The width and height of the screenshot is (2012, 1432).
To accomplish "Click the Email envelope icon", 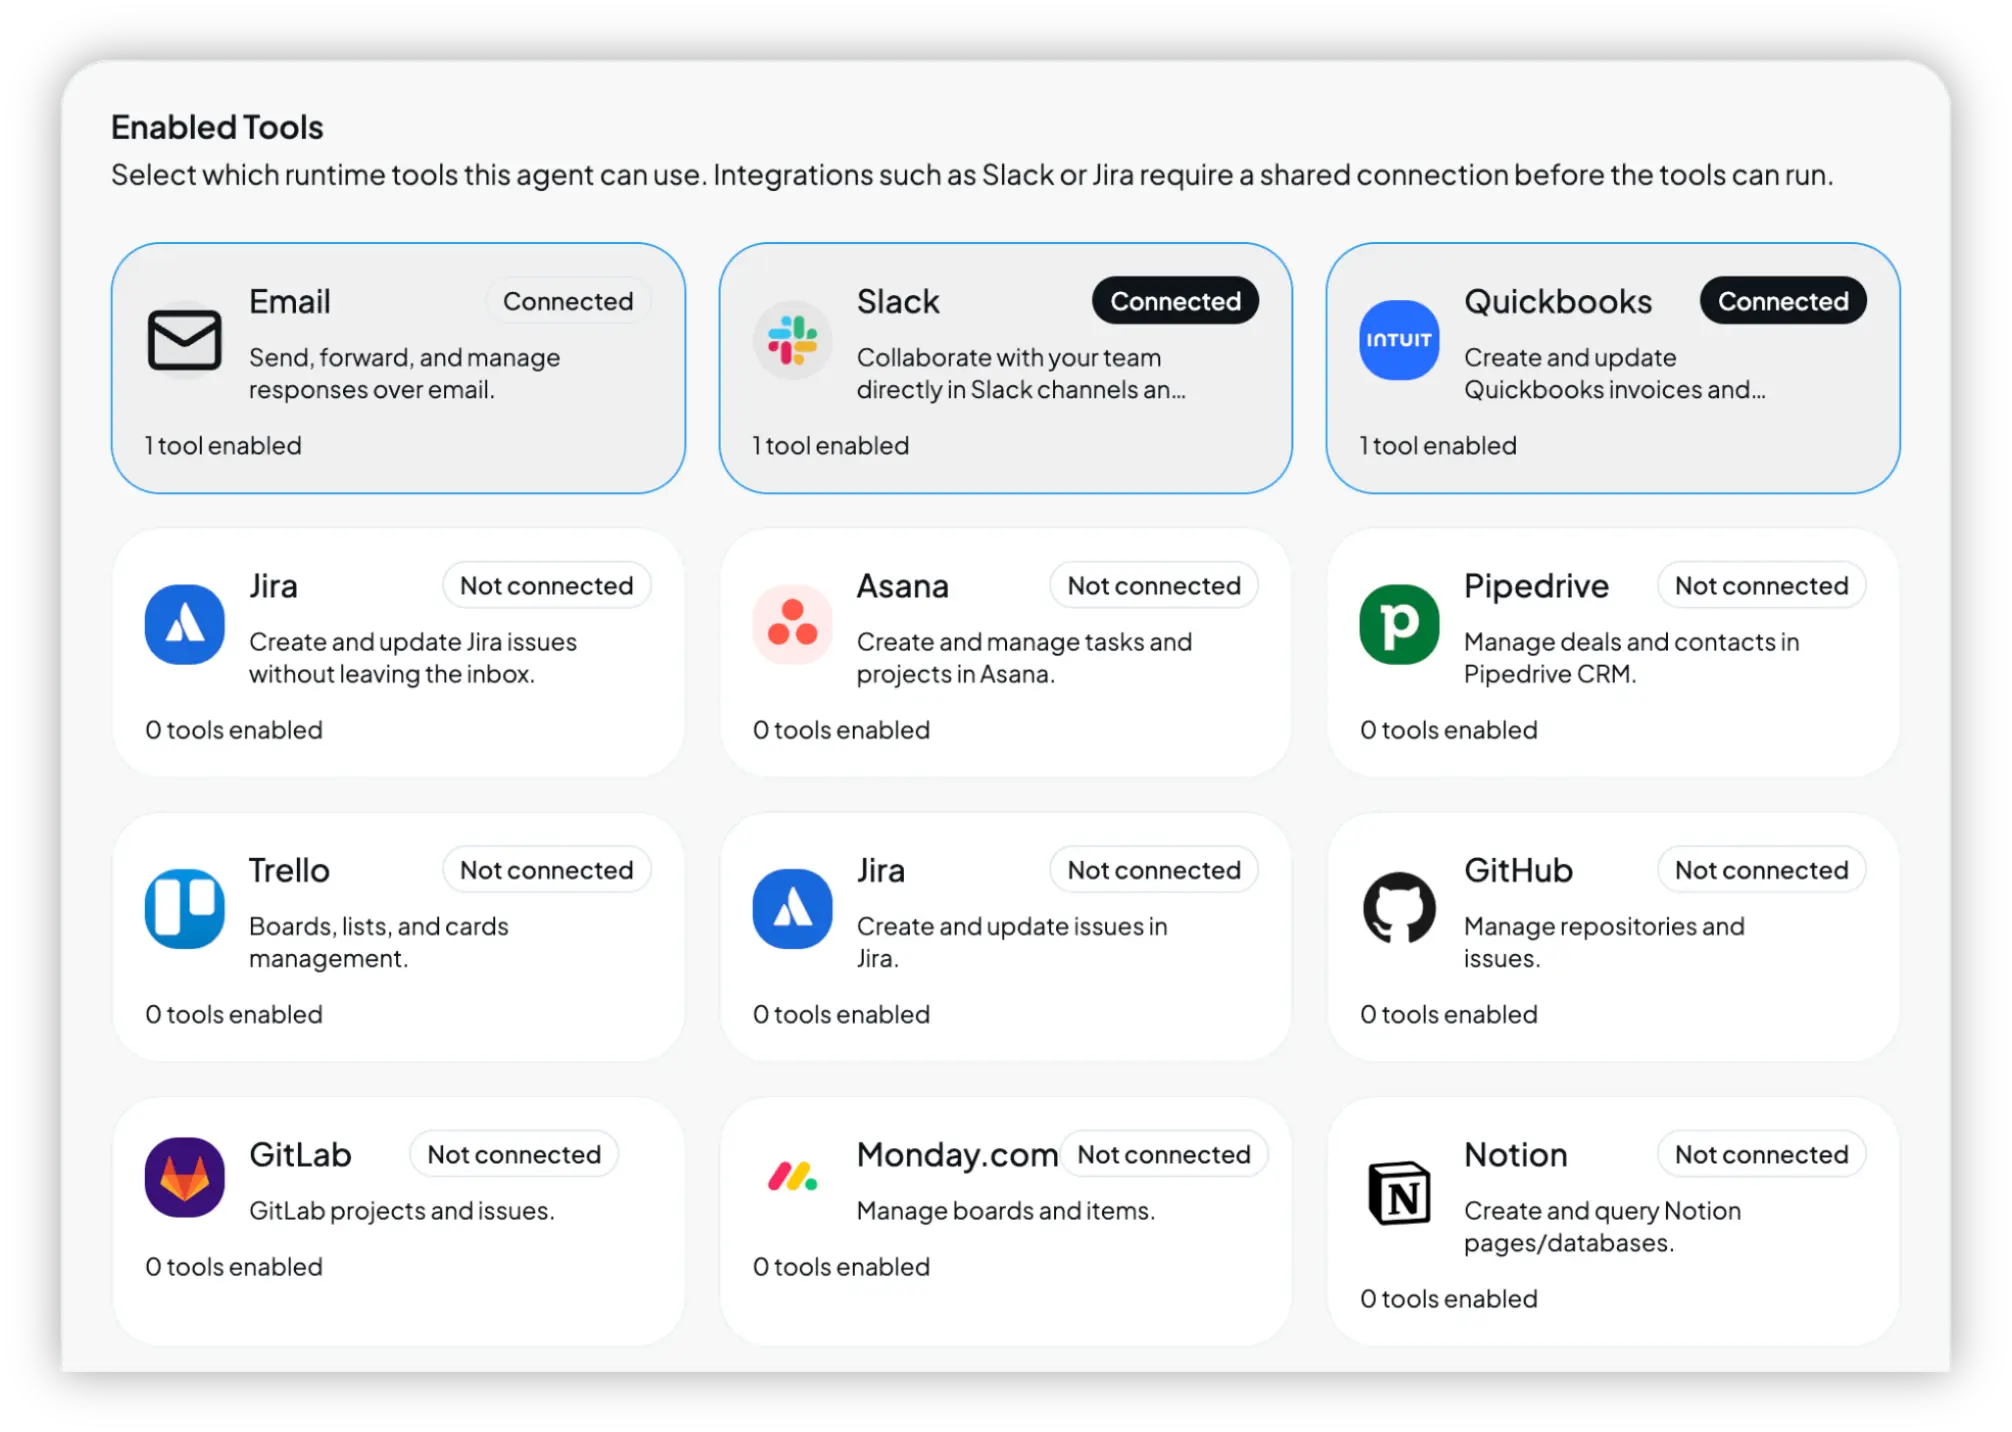I will click(184, 340).
